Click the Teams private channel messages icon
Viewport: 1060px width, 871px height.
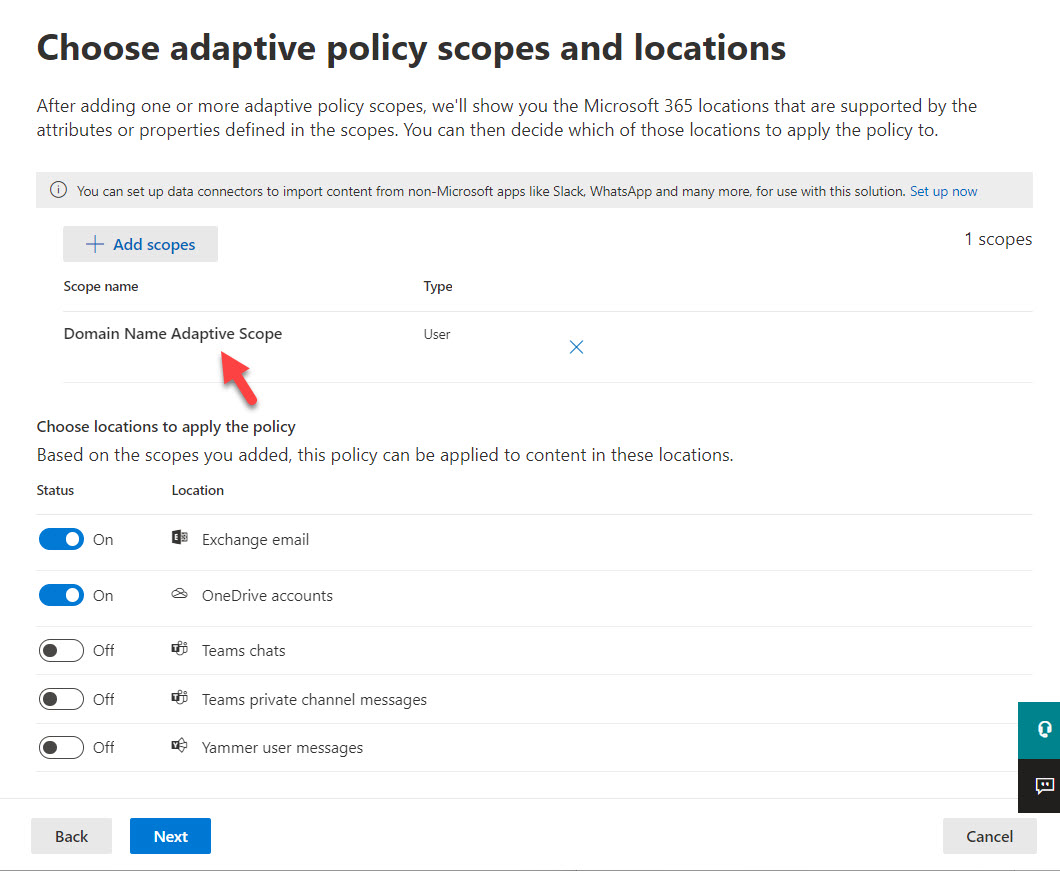click(180, 698)
